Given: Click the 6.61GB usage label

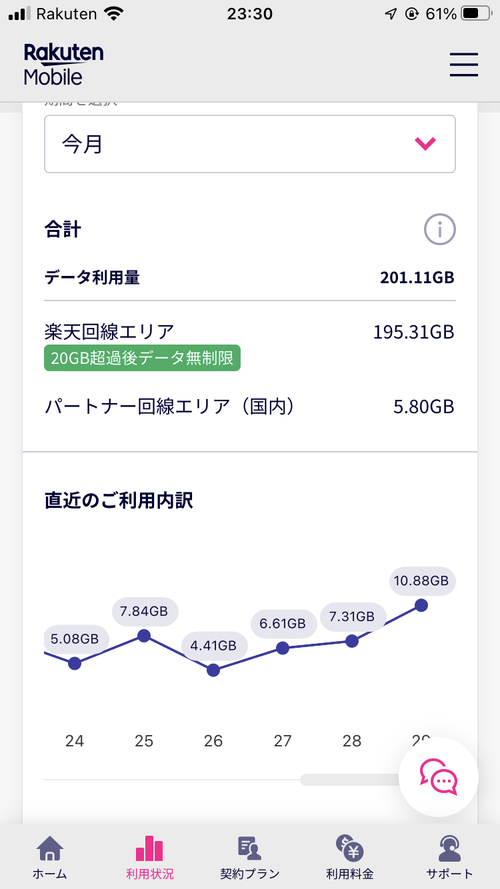Looking at the screenshot, I should (x=283, y=624).
